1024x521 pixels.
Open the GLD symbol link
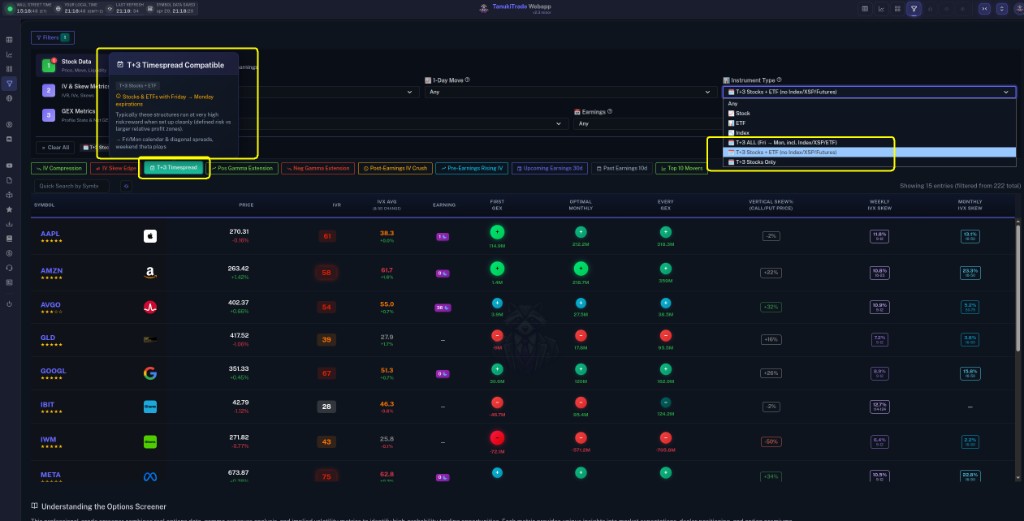pos(48,338)
